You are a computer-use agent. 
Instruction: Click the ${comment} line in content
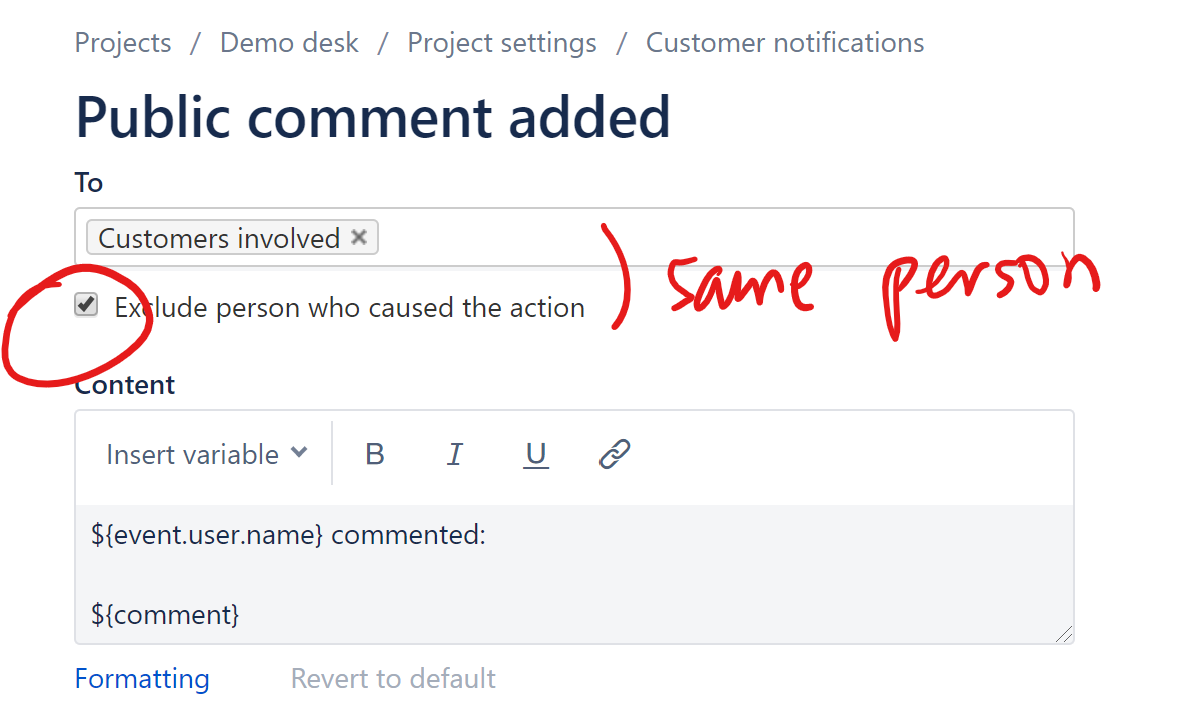[165, 614]
